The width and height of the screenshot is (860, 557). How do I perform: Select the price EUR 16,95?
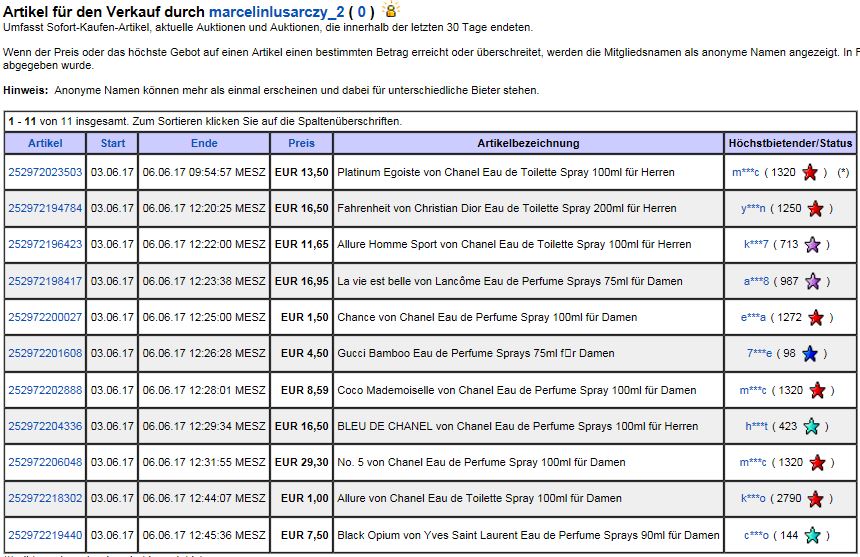[x=301, y=281]
